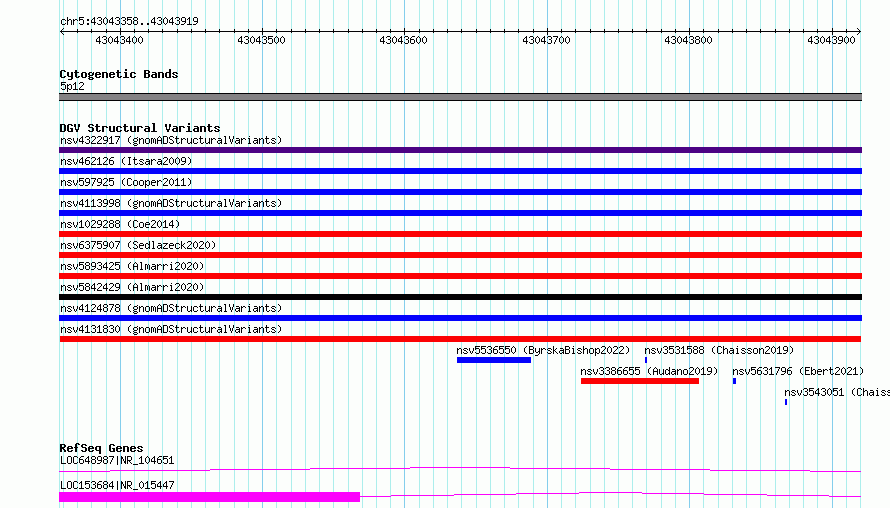Image resolution: width=890 pixels, height=508 pixels.
Task: Click the 43043900 ruler tick label
Action: pyautogui.click(x=831, y=40)
